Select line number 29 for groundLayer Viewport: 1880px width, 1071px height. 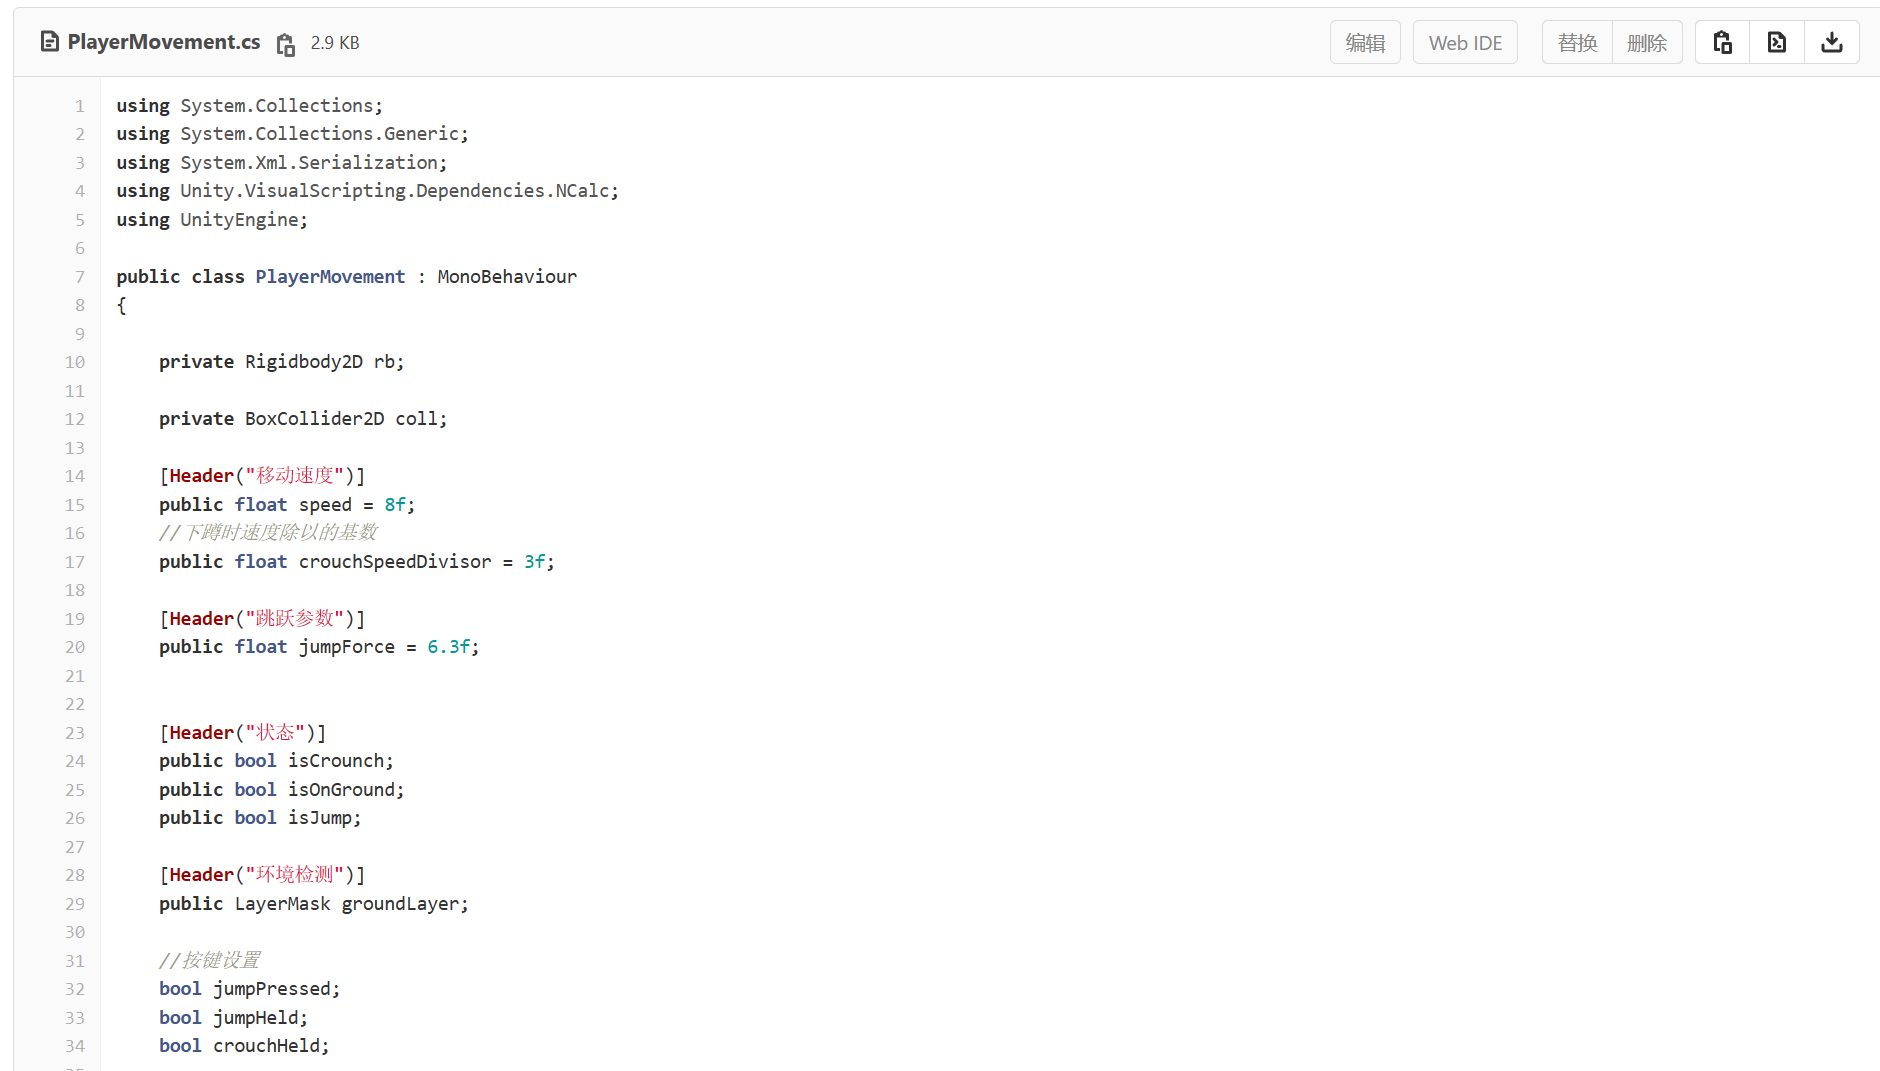[x=75, y=904]
